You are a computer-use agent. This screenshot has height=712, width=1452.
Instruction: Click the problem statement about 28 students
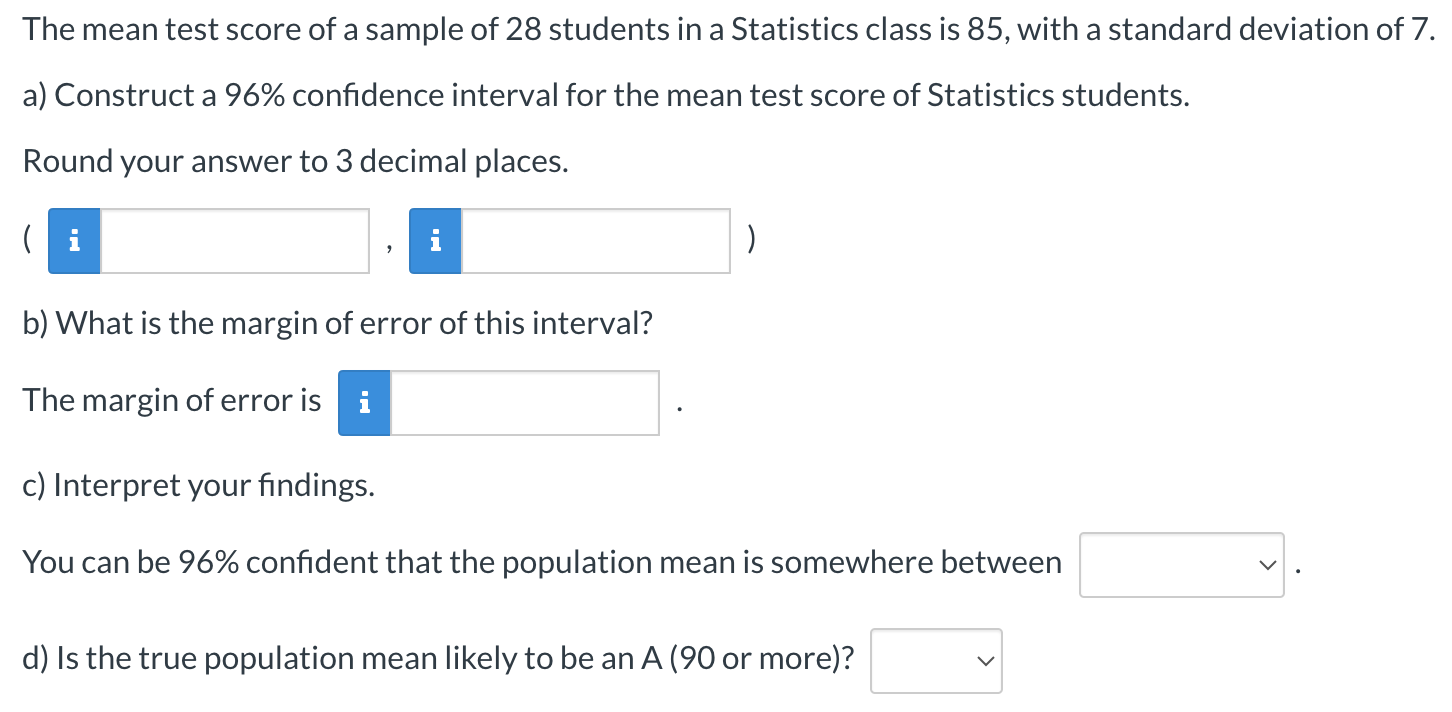click(x=729, y=31)
